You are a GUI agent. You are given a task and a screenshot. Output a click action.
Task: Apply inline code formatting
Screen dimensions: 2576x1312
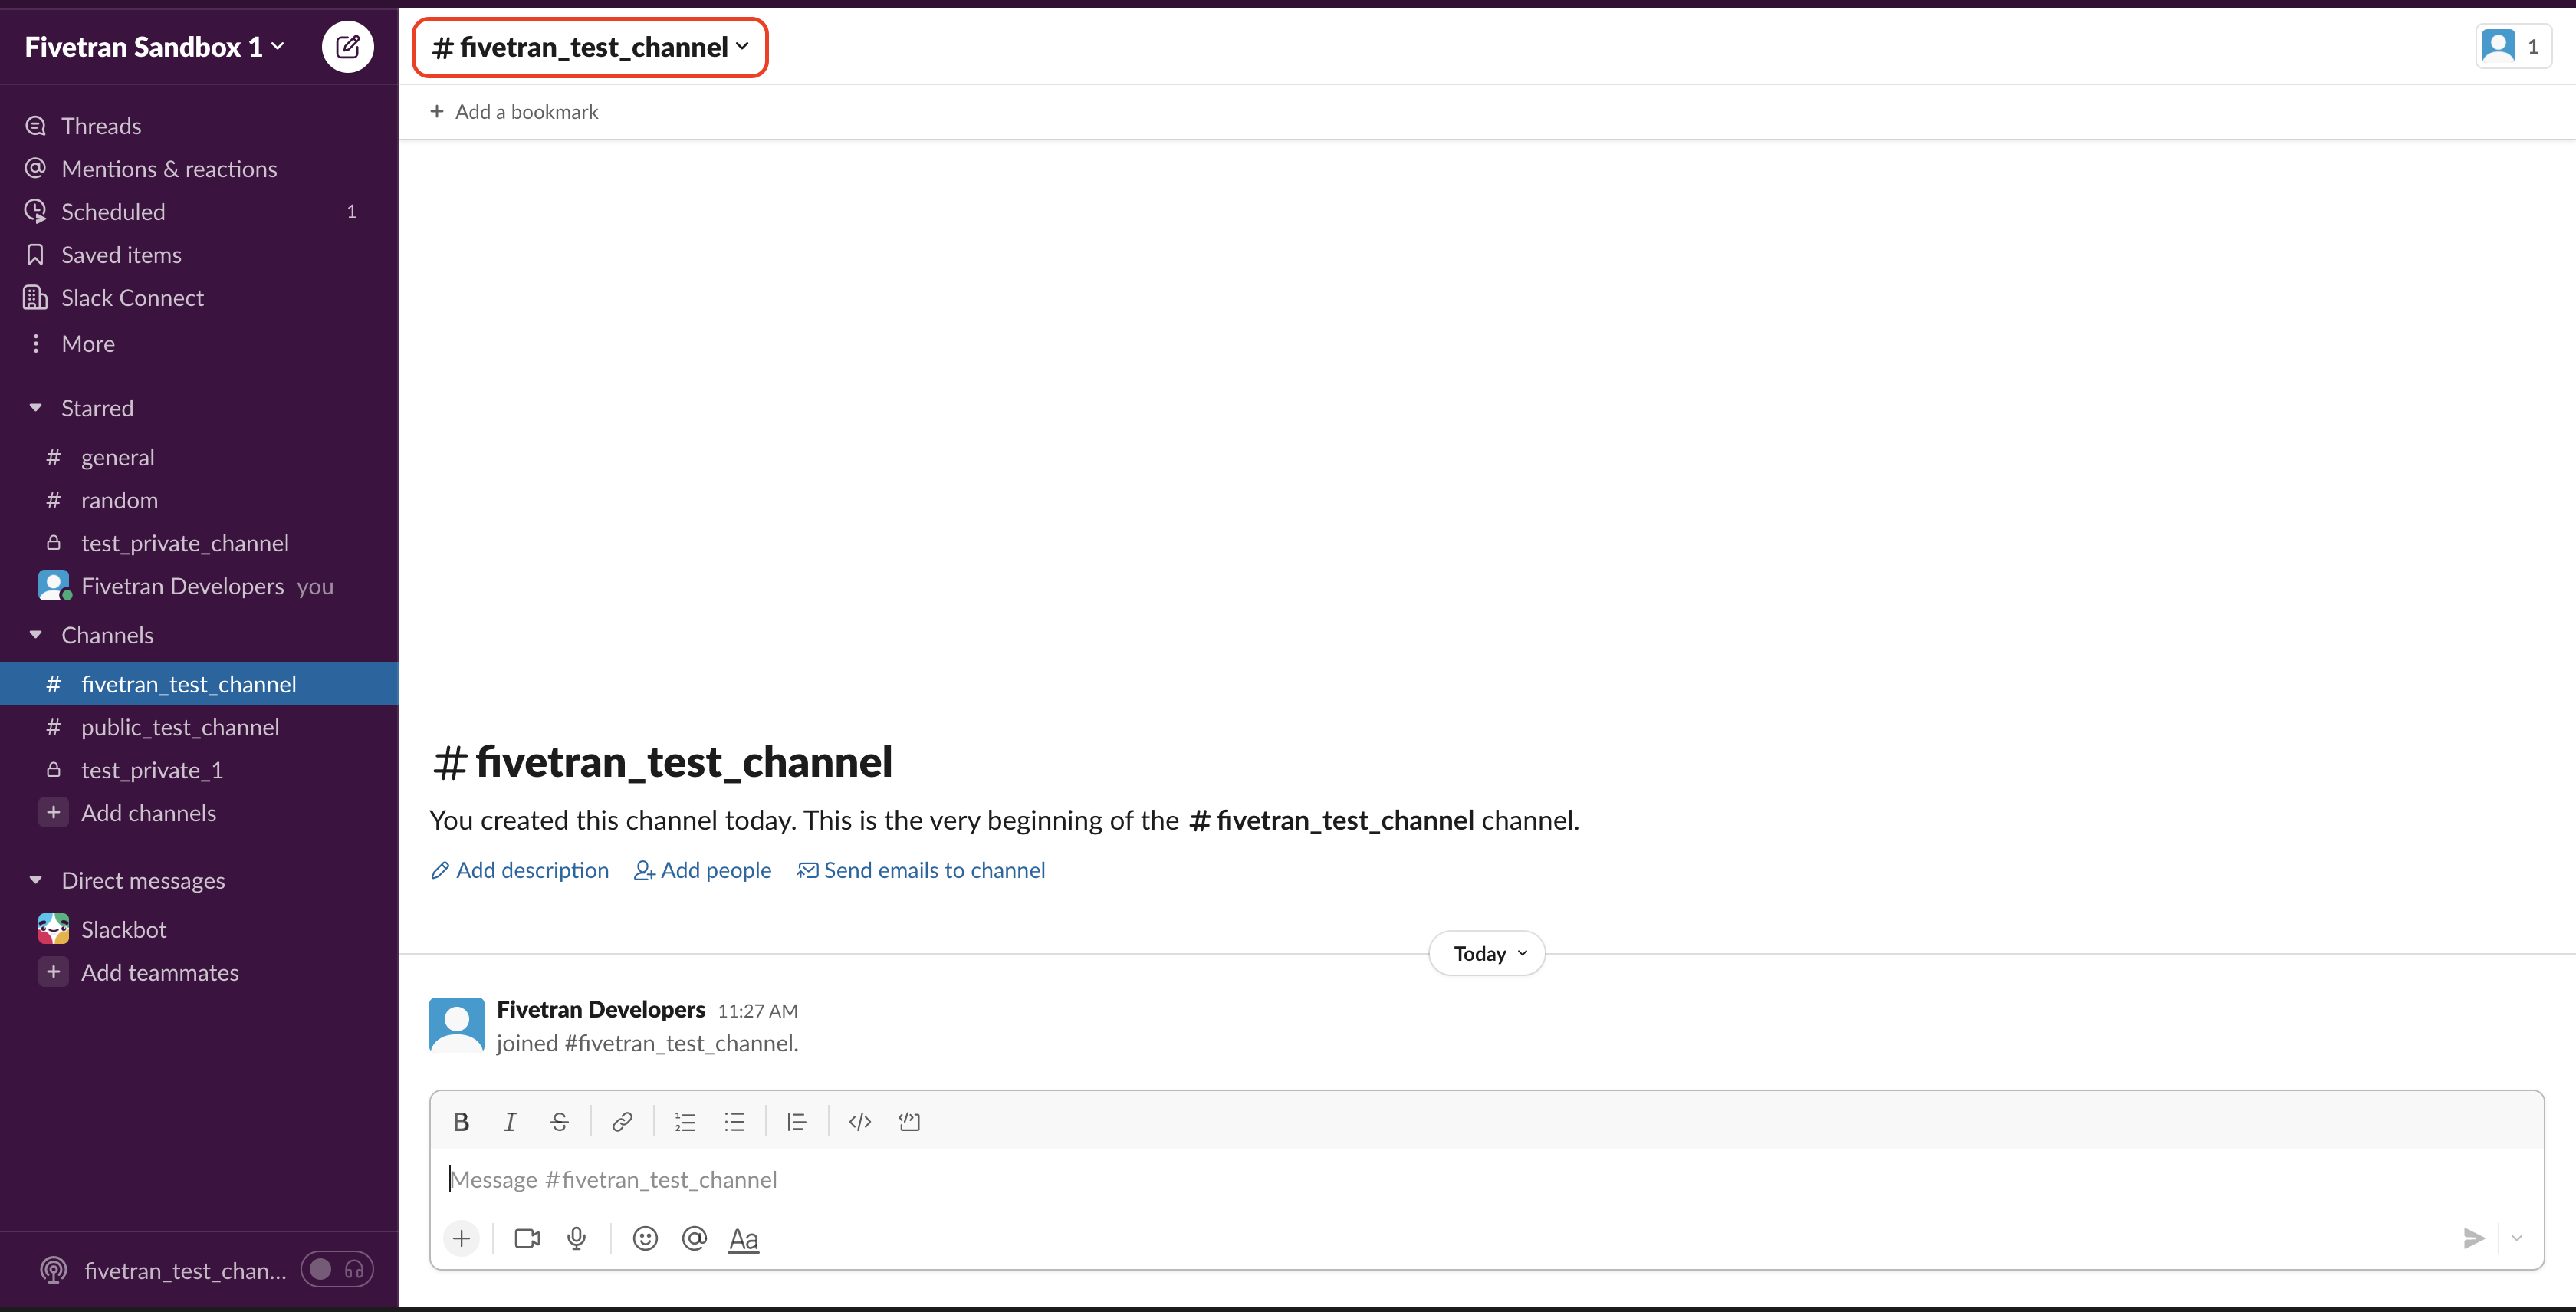(x=860, y=1122)
